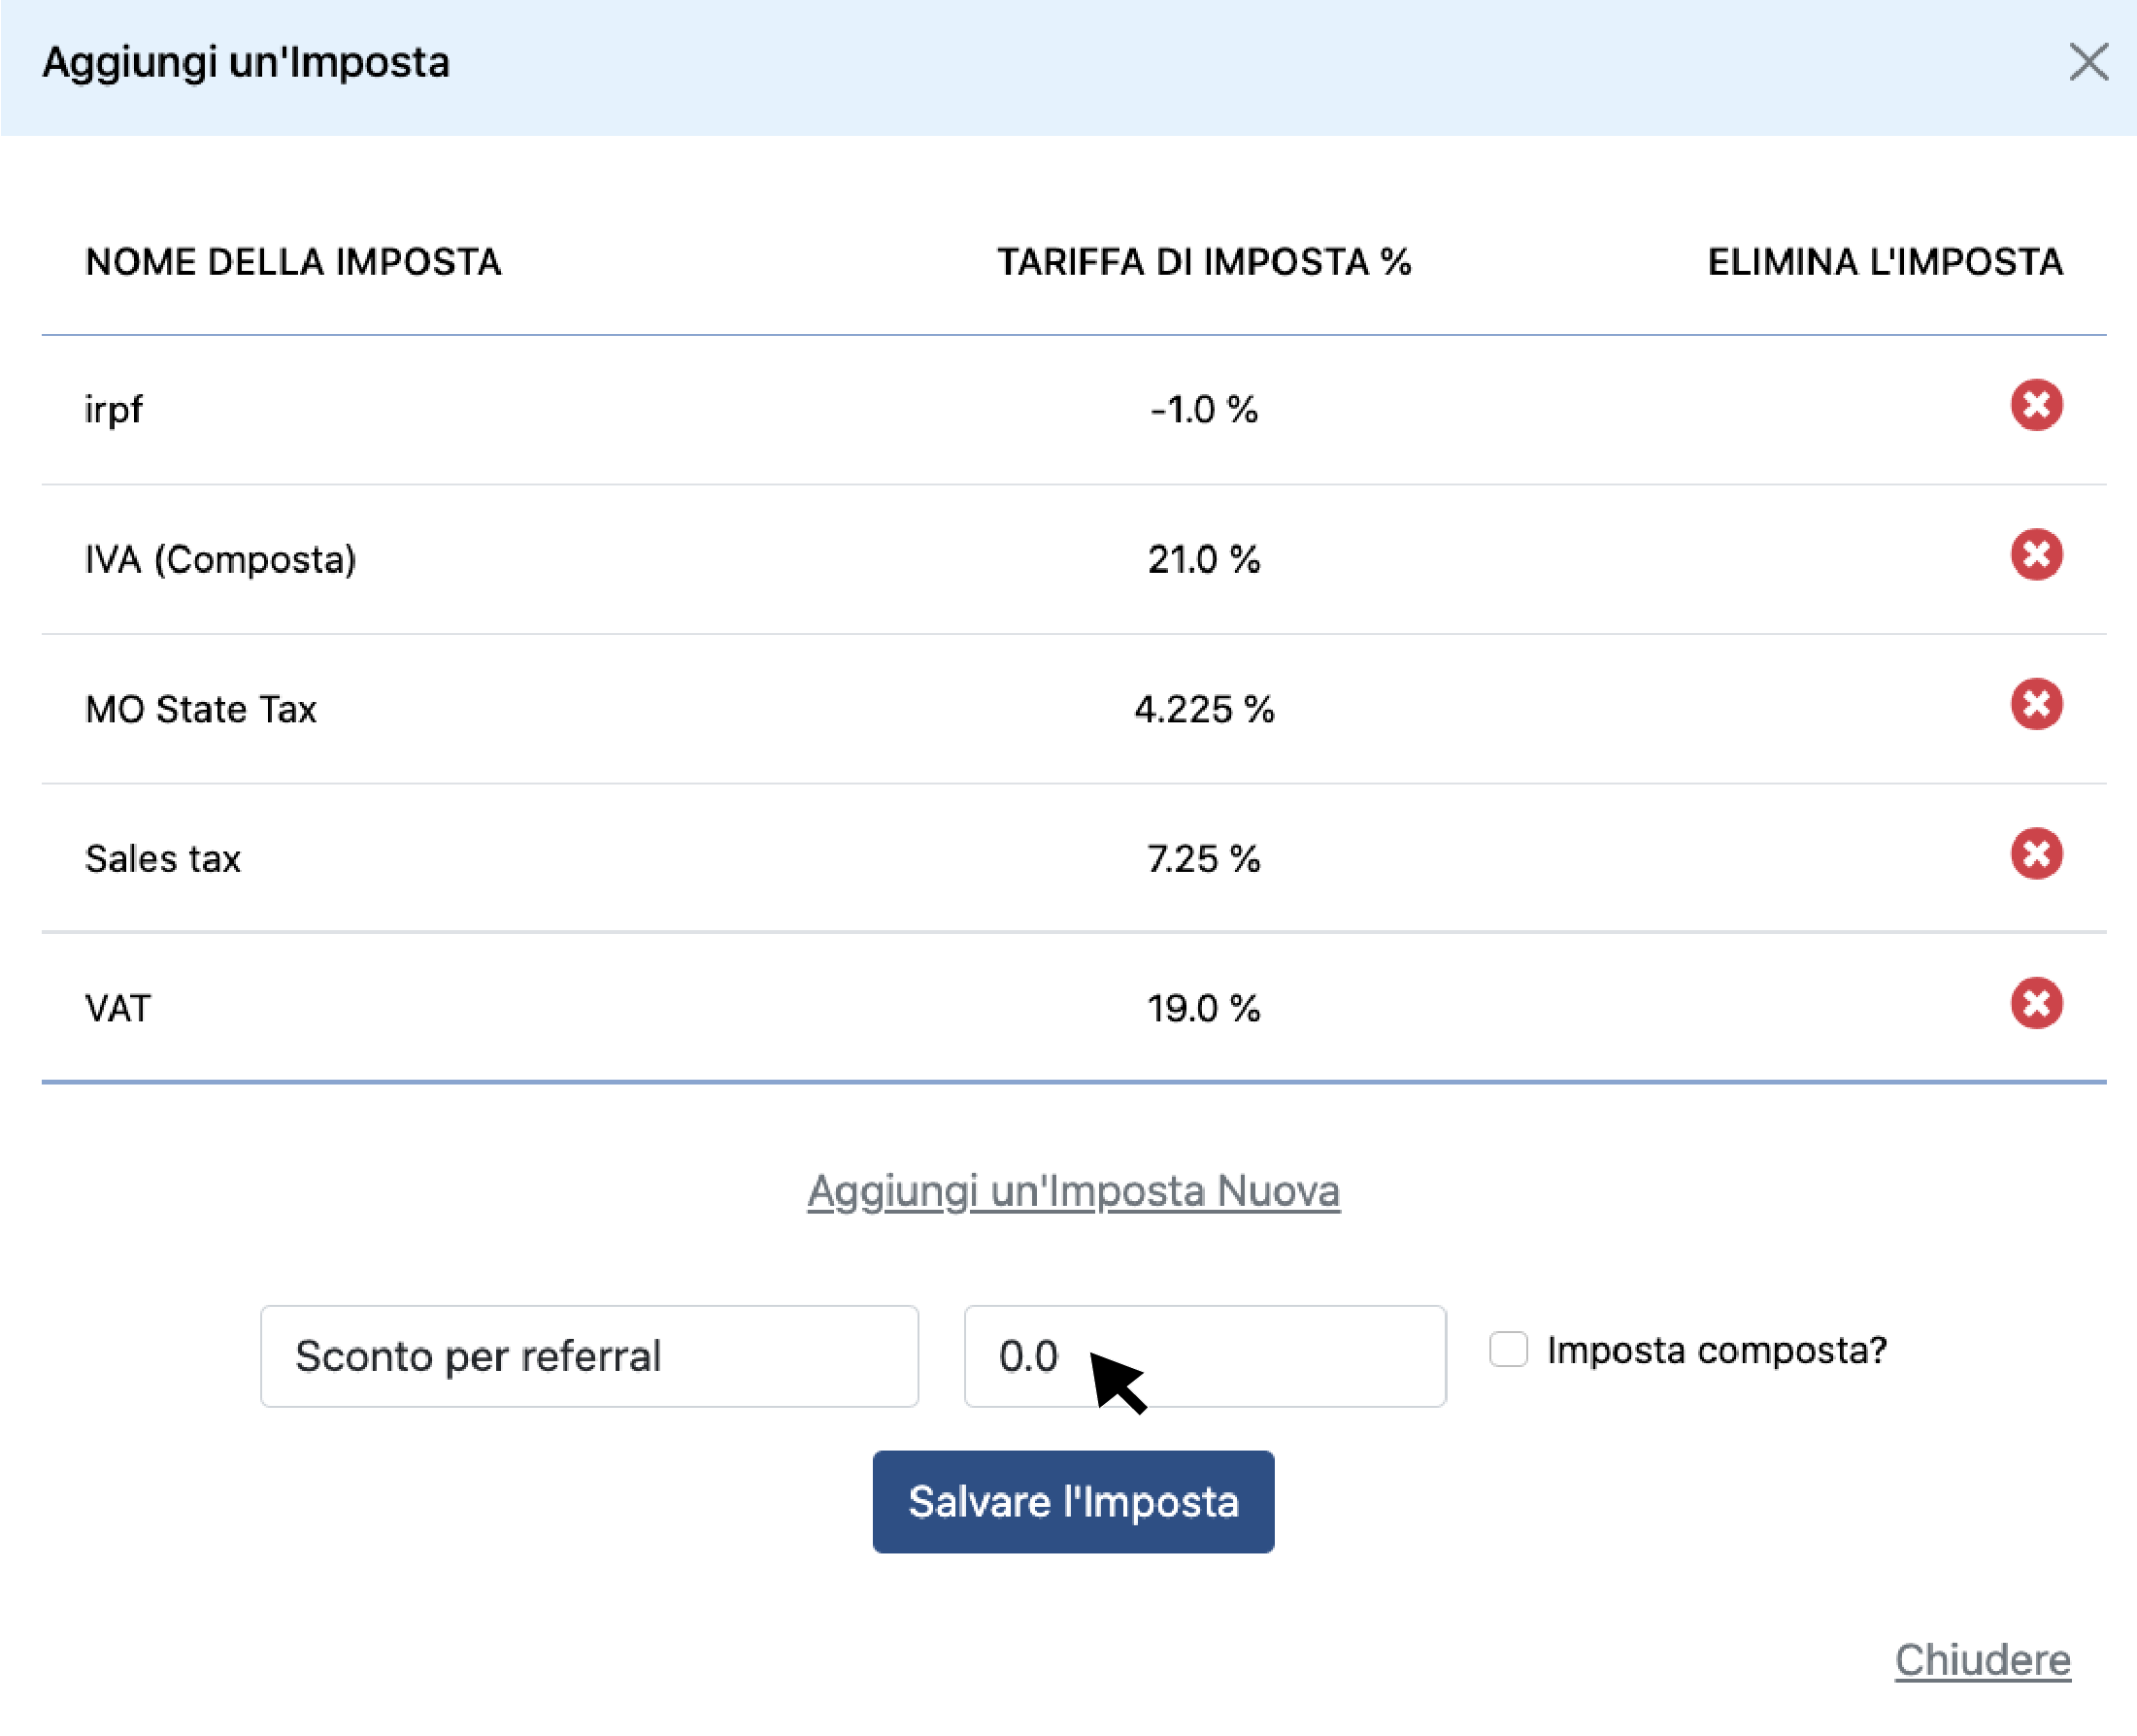The width and height of the screenshot is (2137, 1736).
Task: Select the MO State Tax name
Action: click(201, 709)
